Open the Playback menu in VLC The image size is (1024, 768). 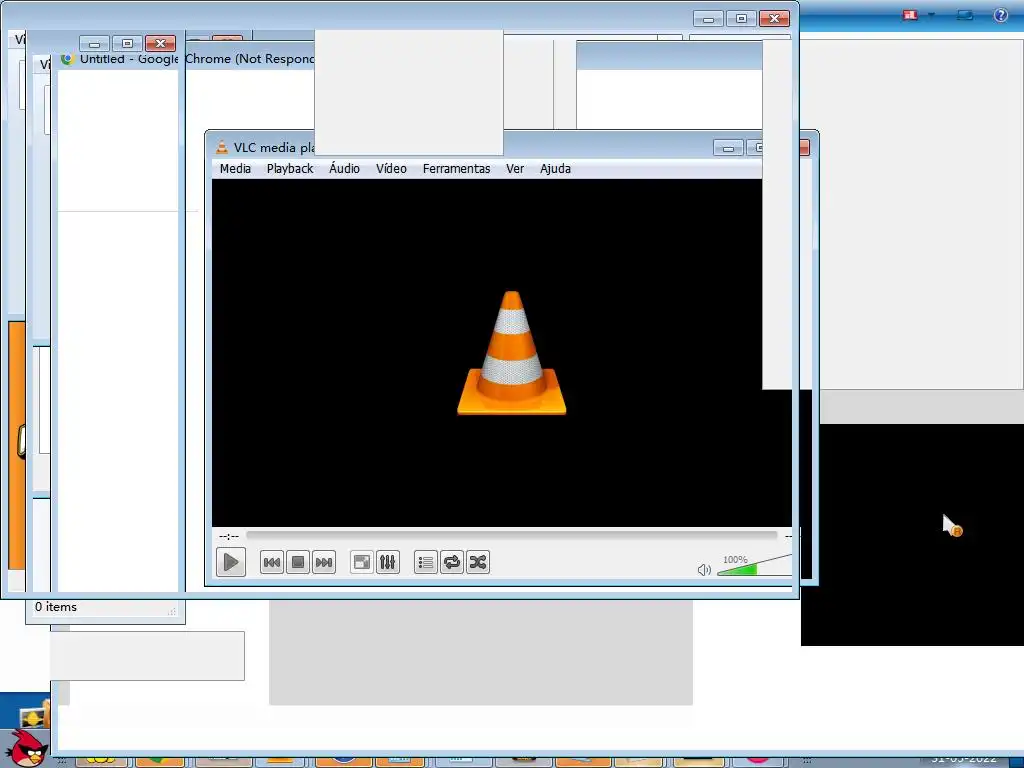click(x=290, y=168)
